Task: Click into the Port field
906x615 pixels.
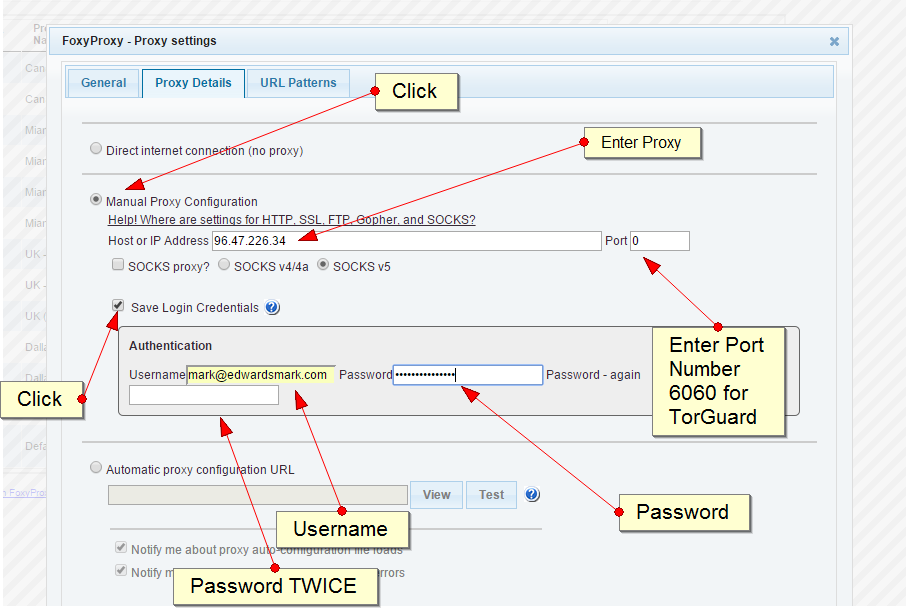Action: point(659,241)
